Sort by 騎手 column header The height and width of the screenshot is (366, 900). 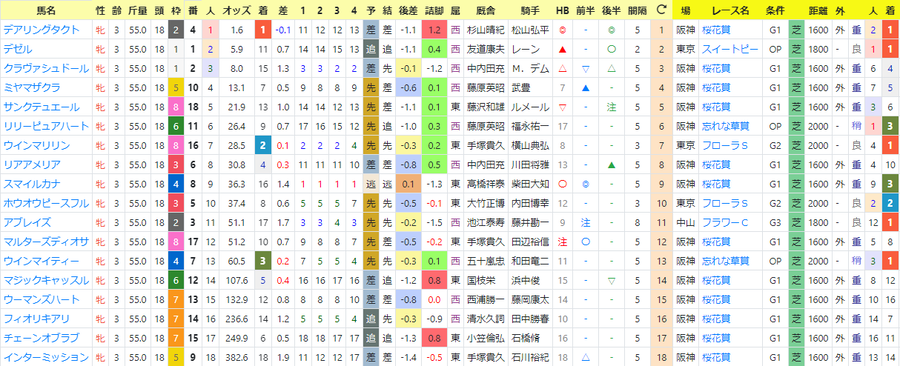click(529, 10)
